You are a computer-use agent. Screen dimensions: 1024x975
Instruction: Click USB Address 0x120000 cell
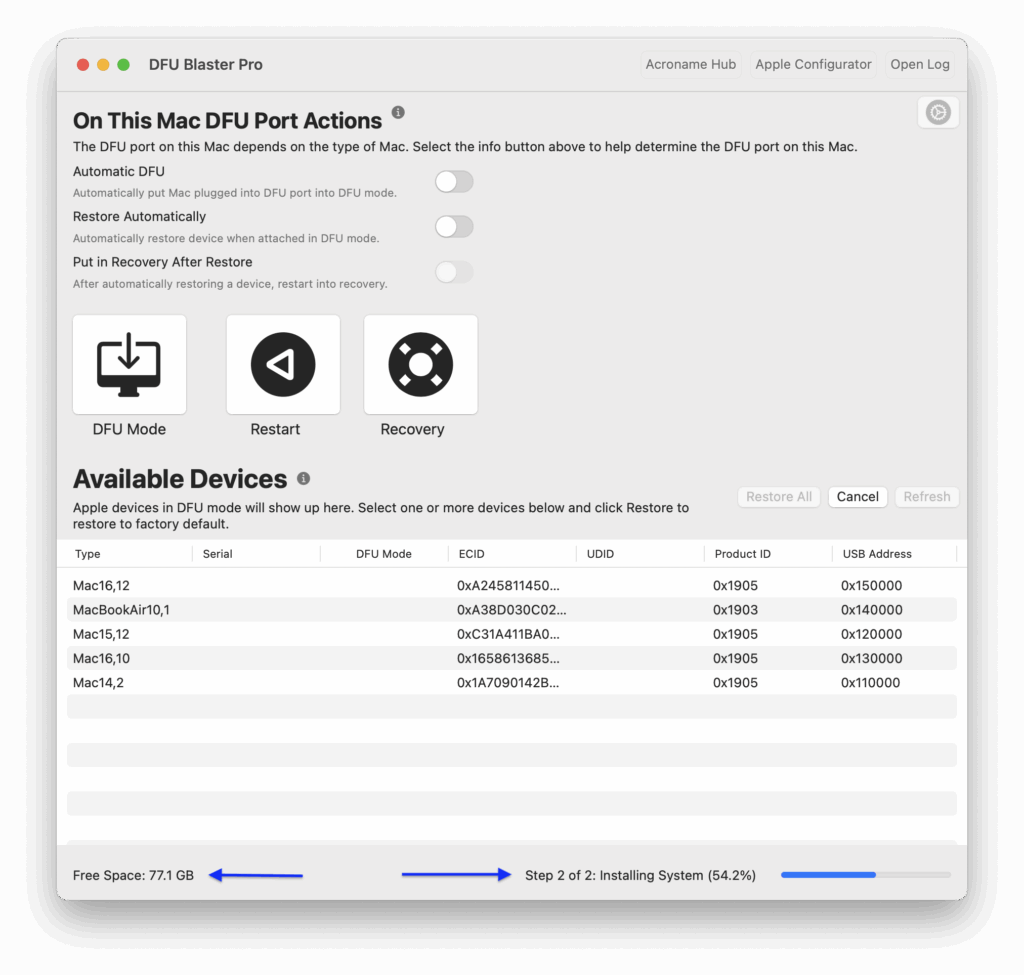(871, 634)
